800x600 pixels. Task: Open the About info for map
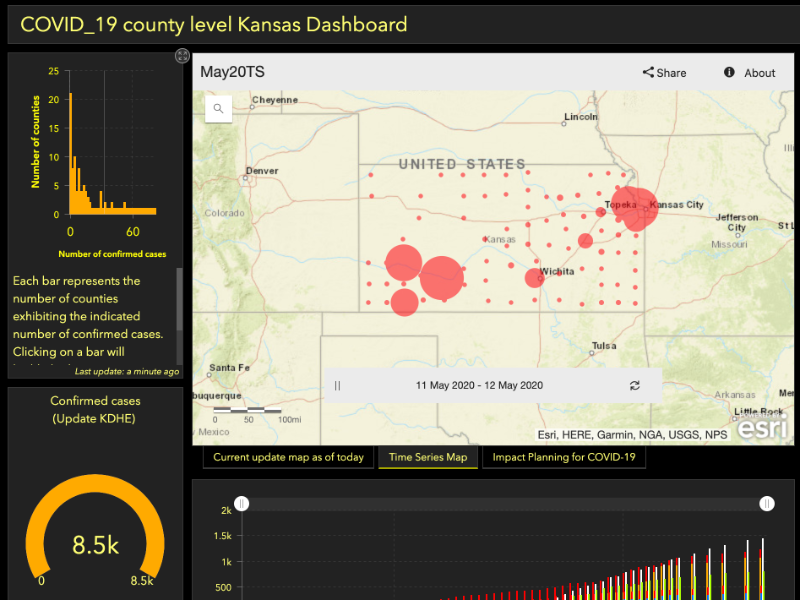click(x=749, y=72)
